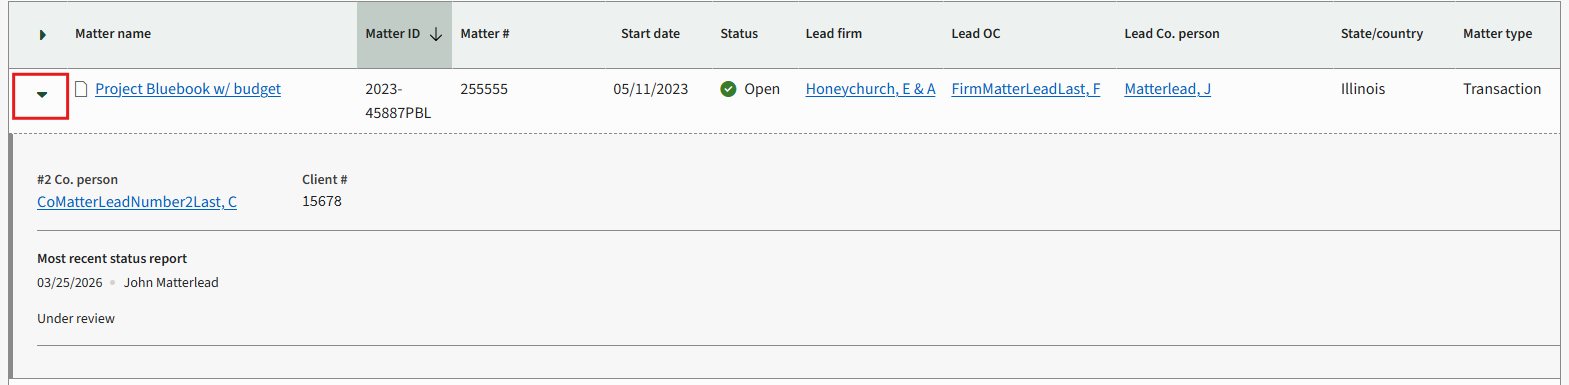
Task: Open Project Bluebook w/ budget link
Action: (188, 89)
